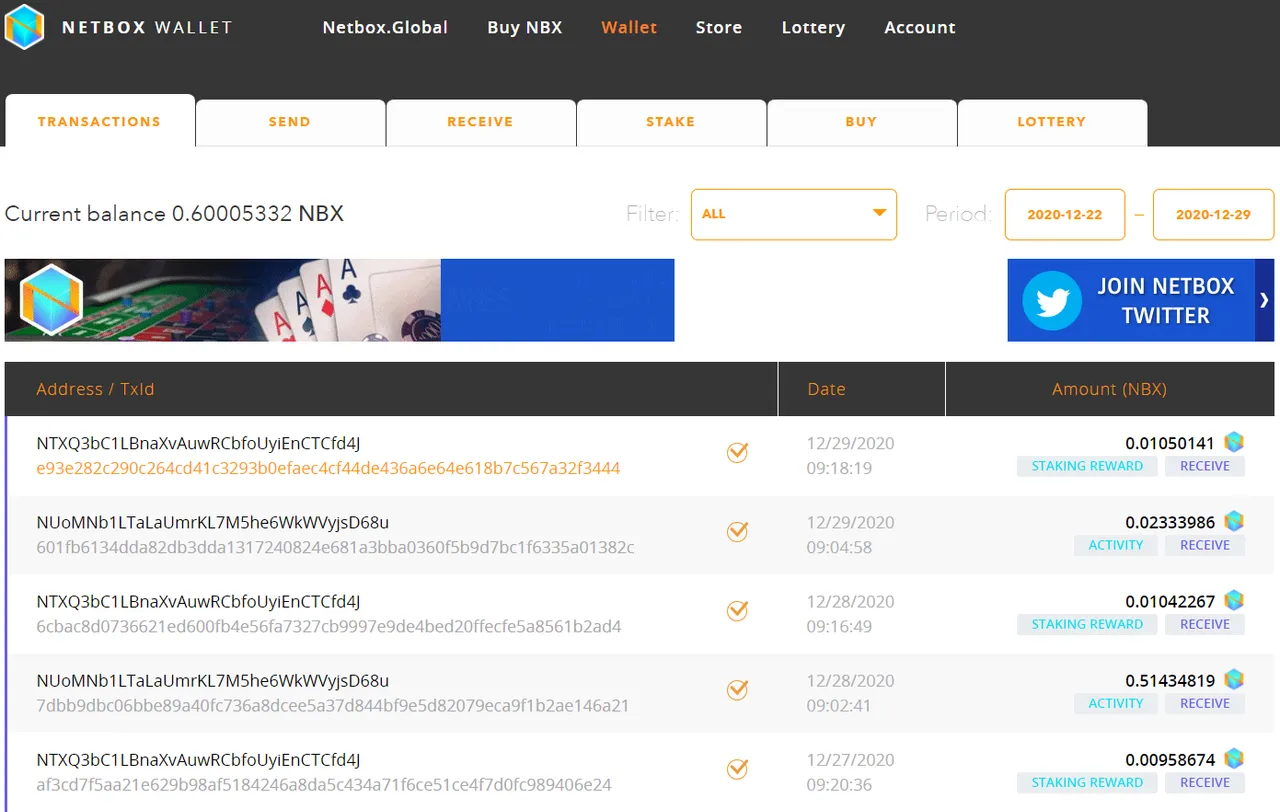Switch to the Send tab
The image size is (1280, 812).
pyautogui.click(x=290, y=122)
